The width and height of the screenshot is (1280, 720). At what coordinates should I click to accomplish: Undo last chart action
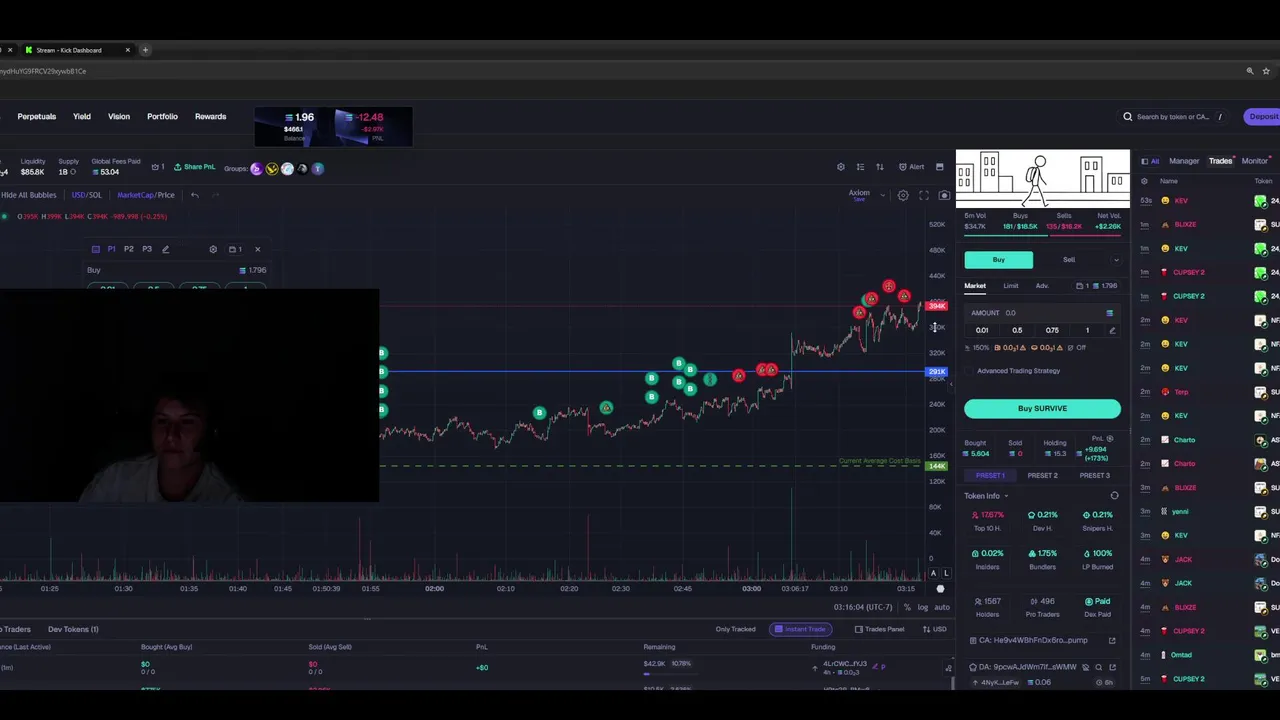coord(194,195)
